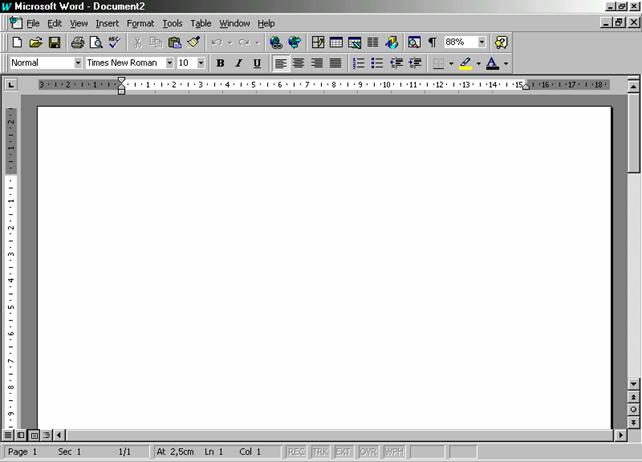Click the OVR indicator in status bar
The width and height of the screenshot is (642, 462).
point(368,452)
